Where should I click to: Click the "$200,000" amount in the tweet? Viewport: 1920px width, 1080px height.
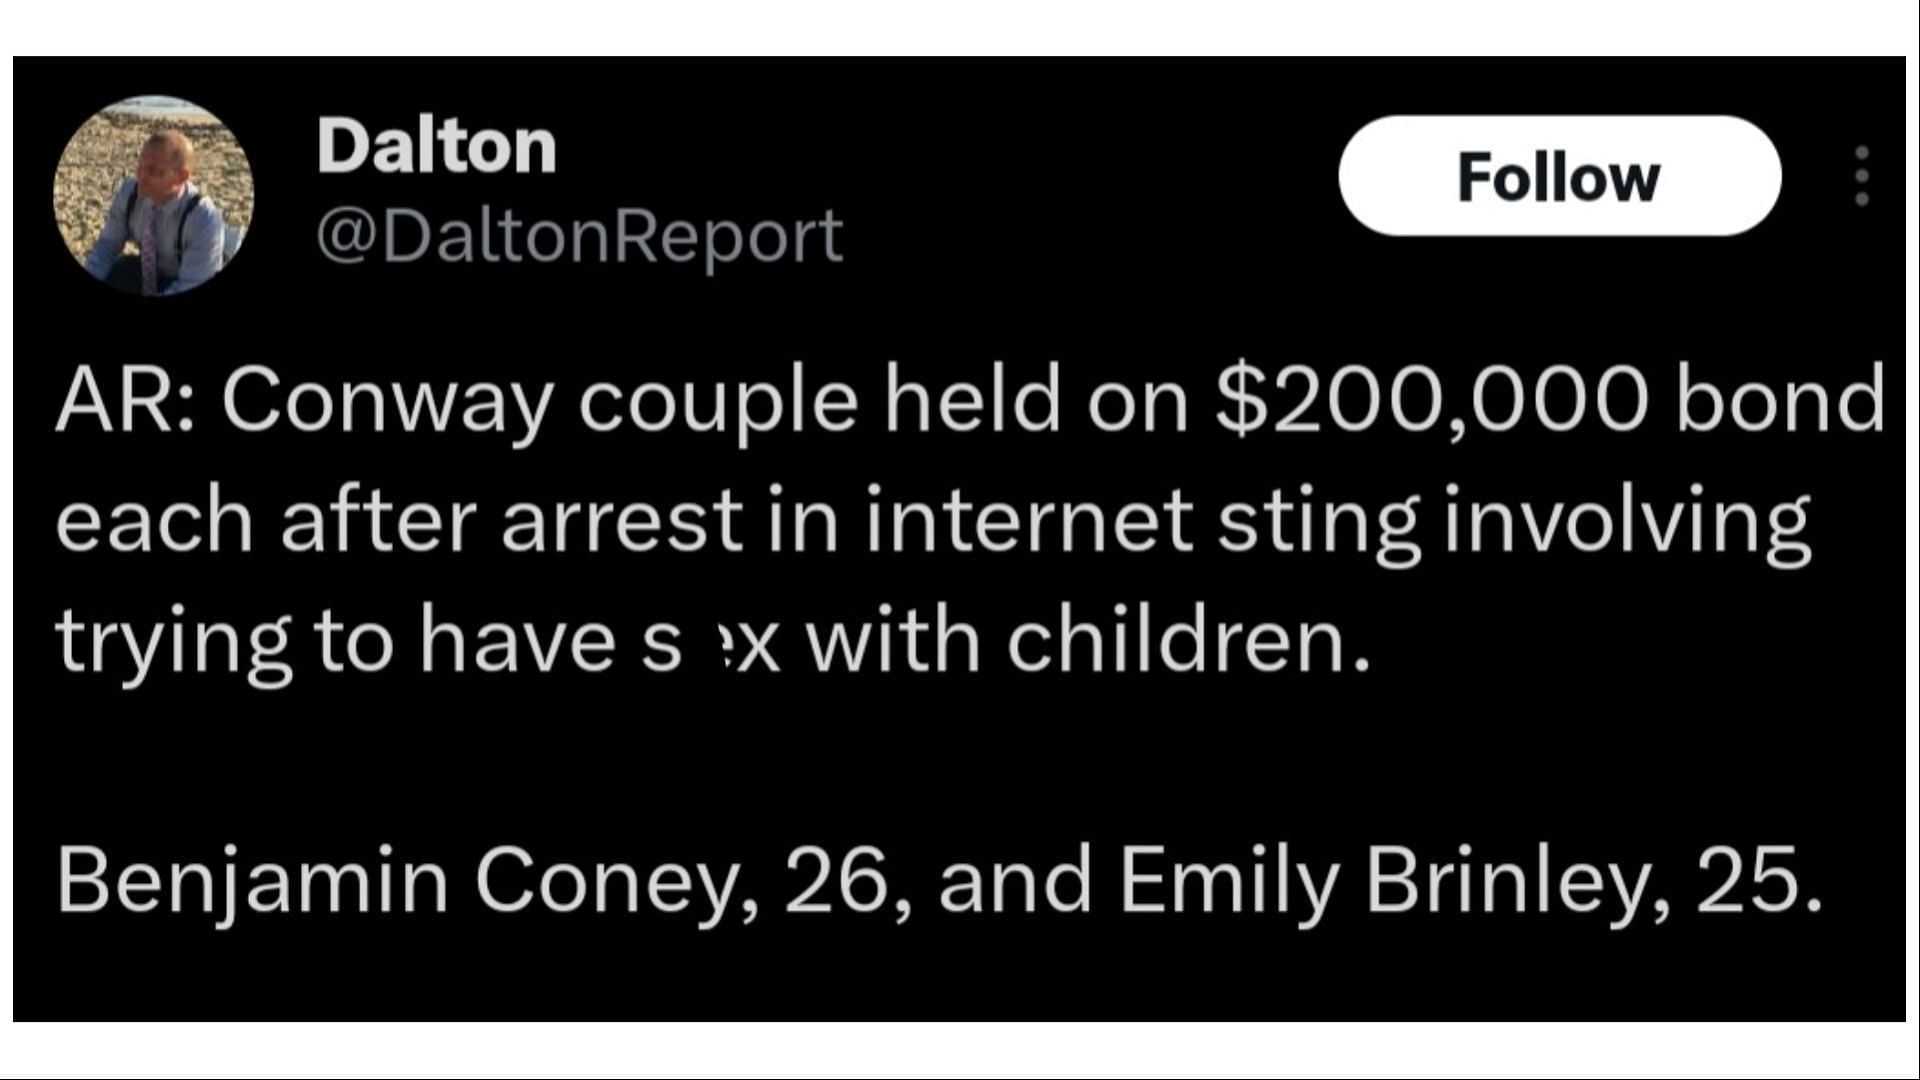[1431, 401]
